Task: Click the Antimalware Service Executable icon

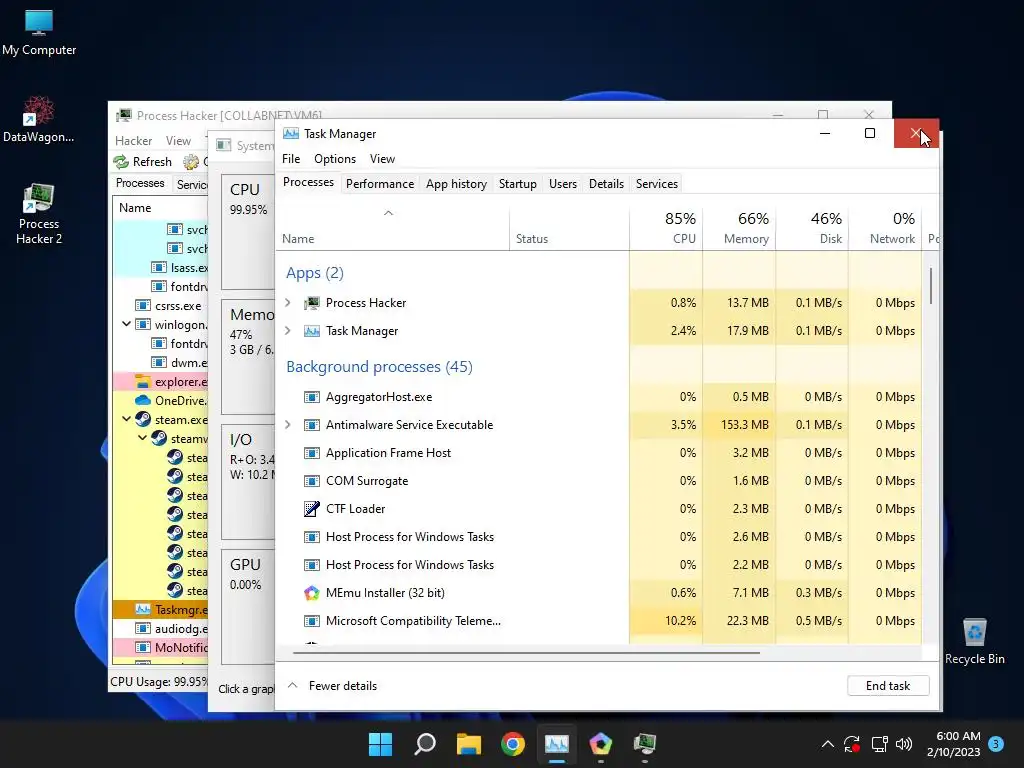Action: click(312, 425)
